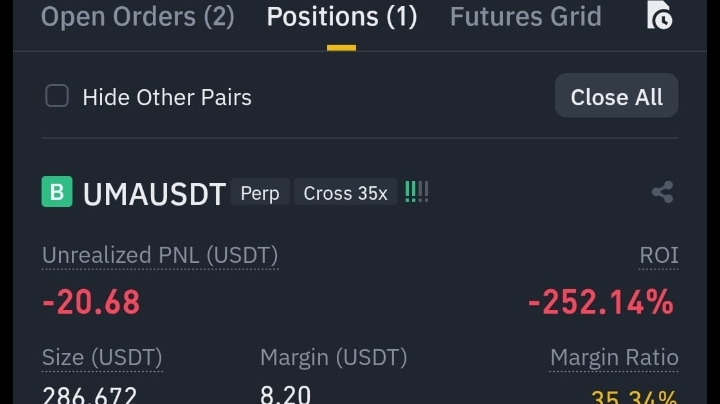The height and width of the screenshot is (404, 720).
Task: Check the Hide Other Pairs box
Action: [x=57, y=96]
